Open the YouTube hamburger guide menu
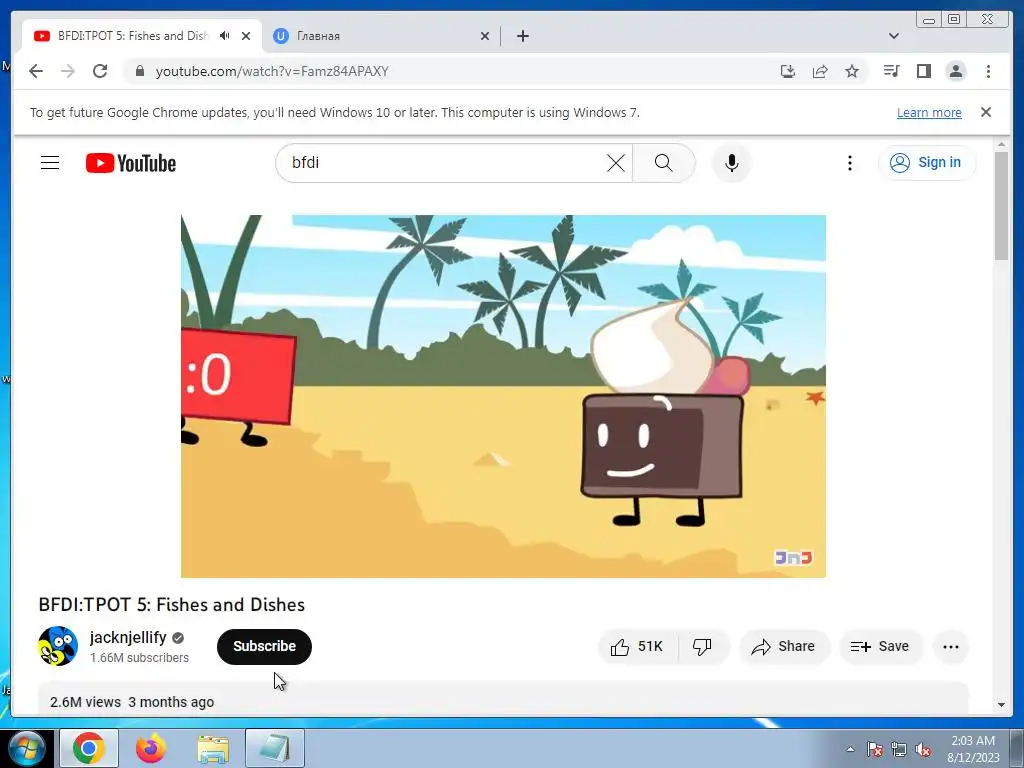 tap(50, 163)
